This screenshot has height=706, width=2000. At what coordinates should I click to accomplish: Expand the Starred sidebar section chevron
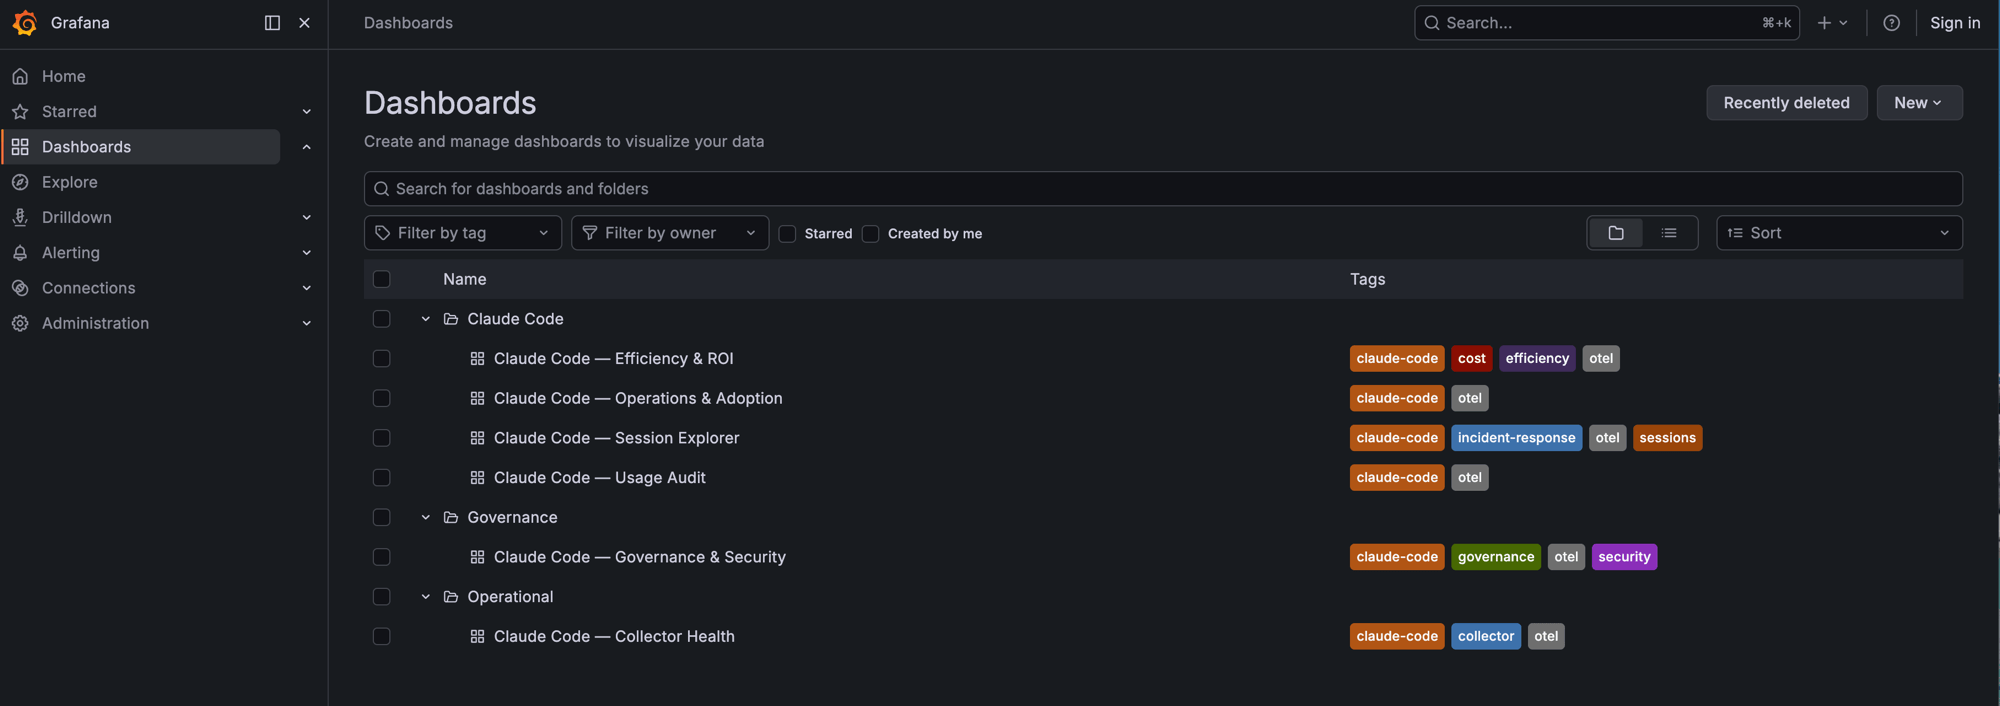coord(307,112)
